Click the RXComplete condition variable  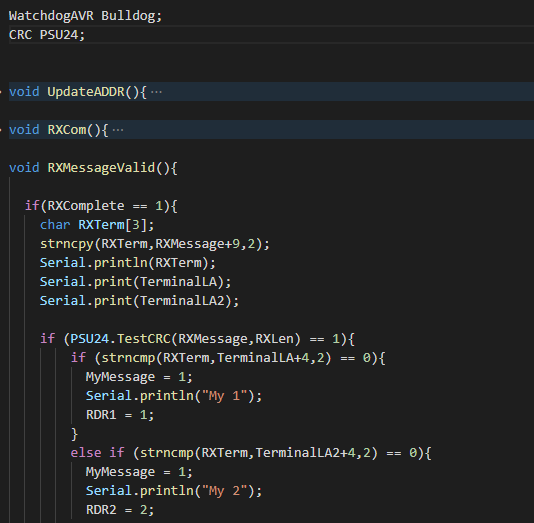click(85, 206)
